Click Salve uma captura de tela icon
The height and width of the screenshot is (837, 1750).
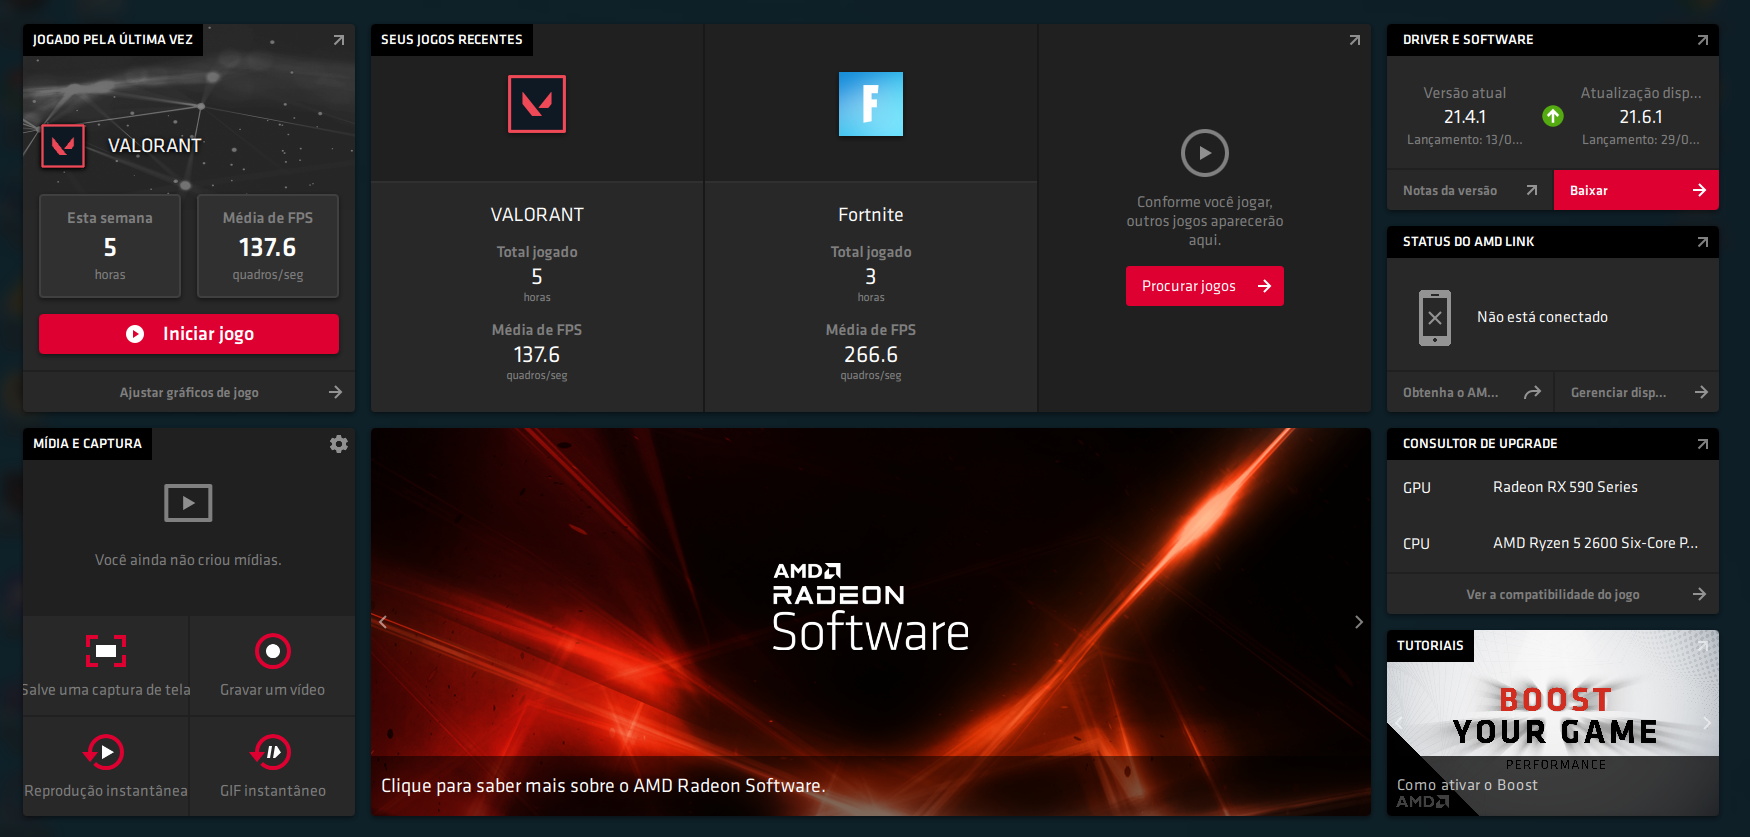(x=106, y=651)
